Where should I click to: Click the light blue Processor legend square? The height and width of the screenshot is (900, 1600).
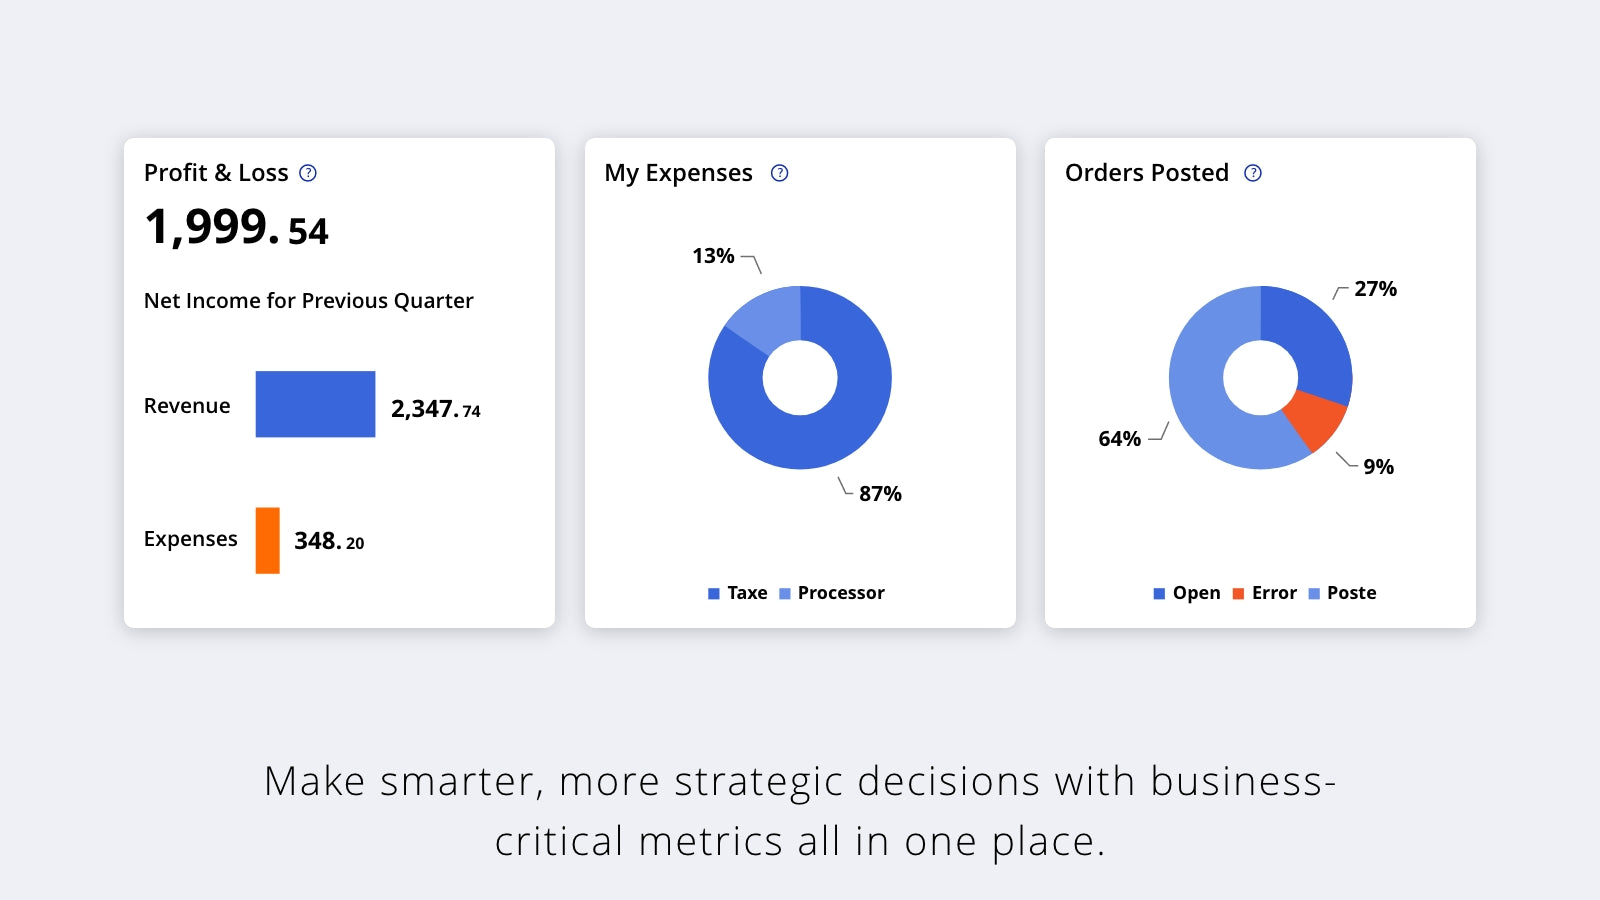pos(785,594)
